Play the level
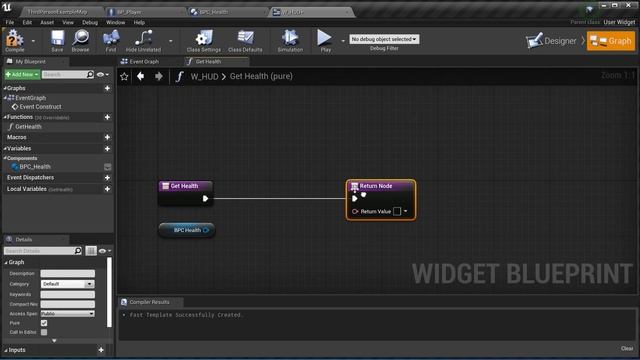640x360 pixels. (x=325, y=40)
